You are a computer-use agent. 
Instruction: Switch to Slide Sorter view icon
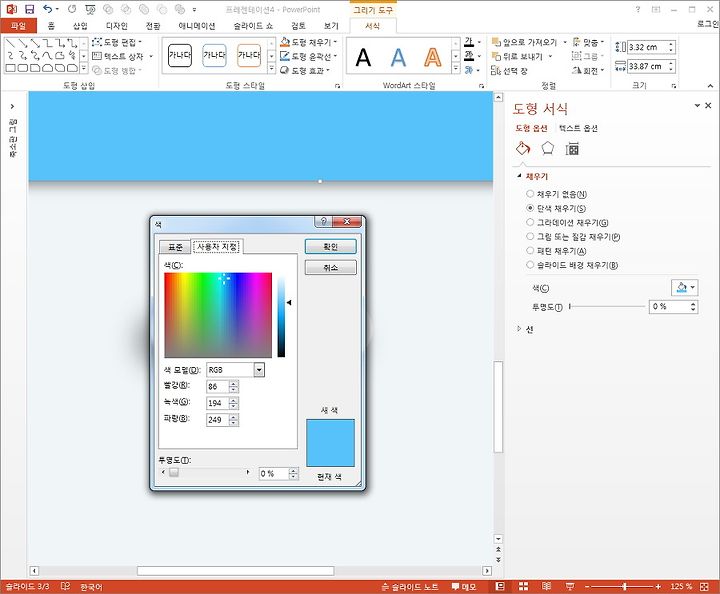click(523, 586)
